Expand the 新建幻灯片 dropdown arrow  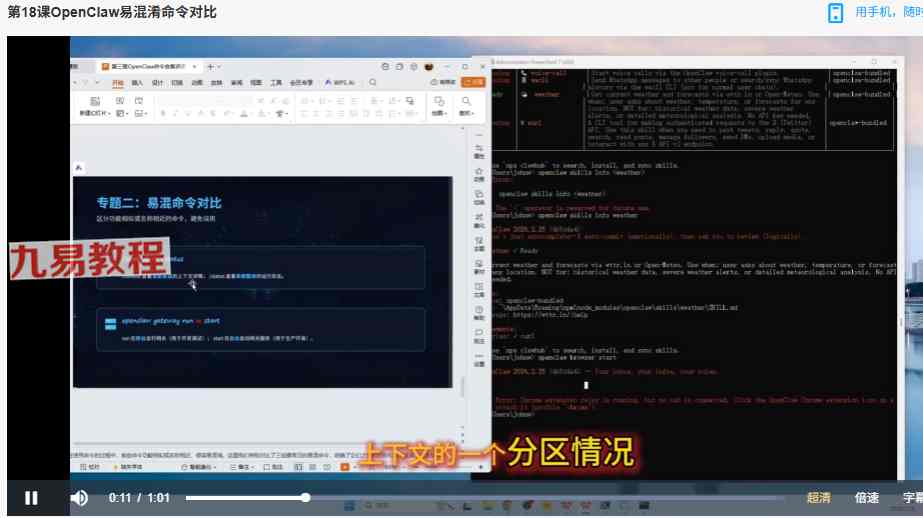point(109,114)
